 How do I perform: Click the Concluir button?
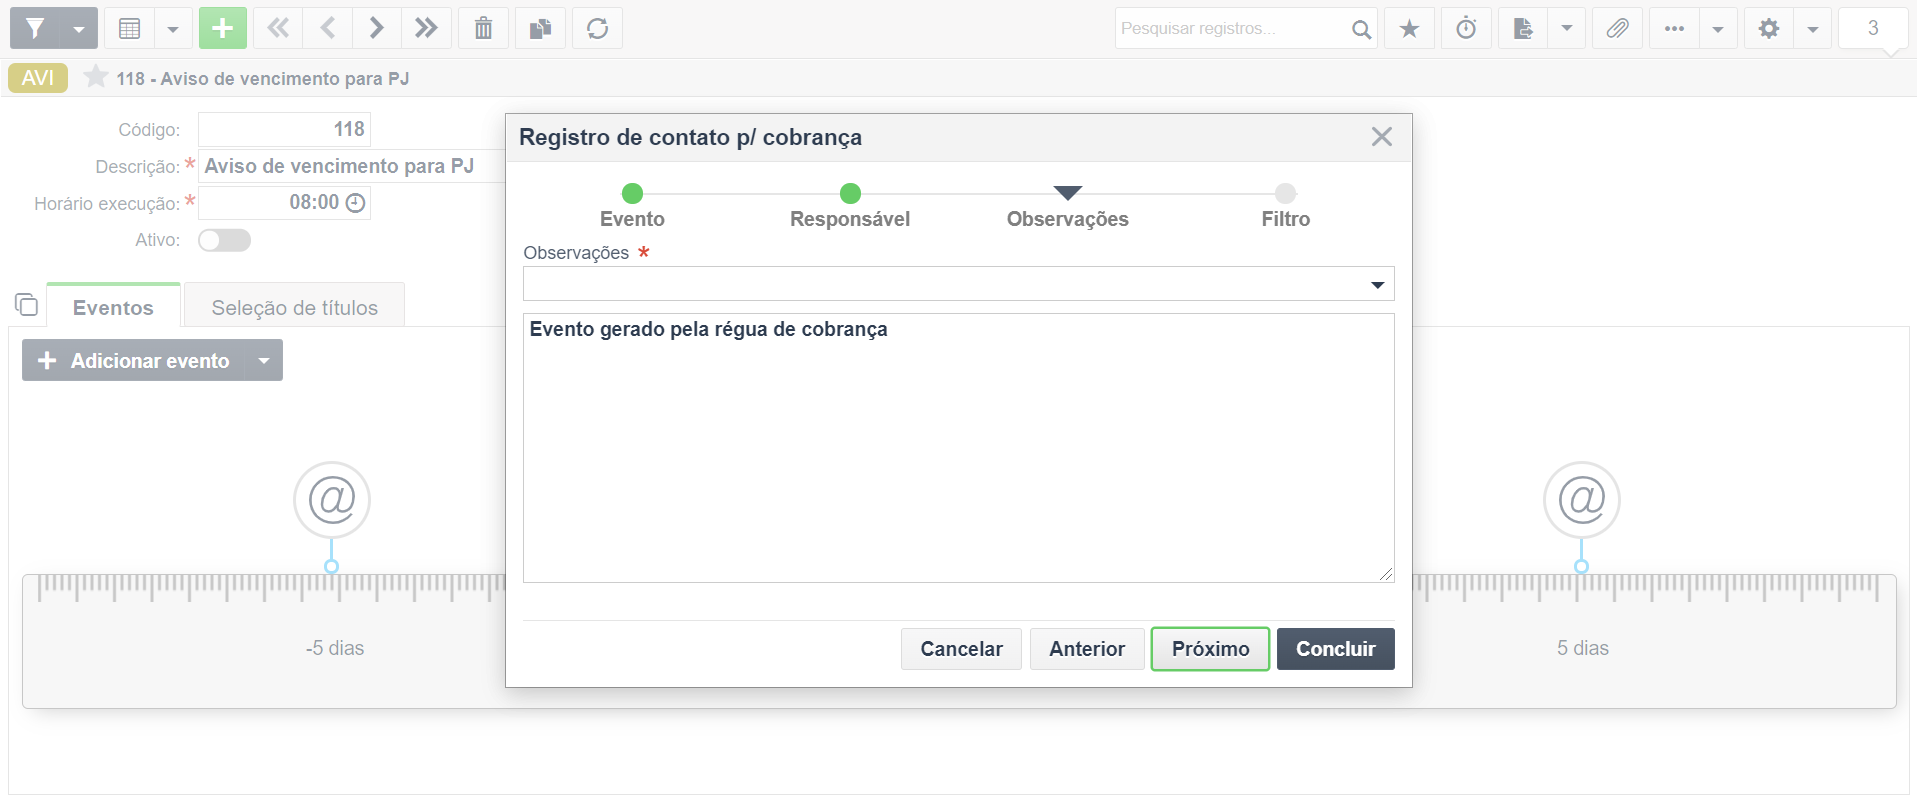pos(1335,649)
